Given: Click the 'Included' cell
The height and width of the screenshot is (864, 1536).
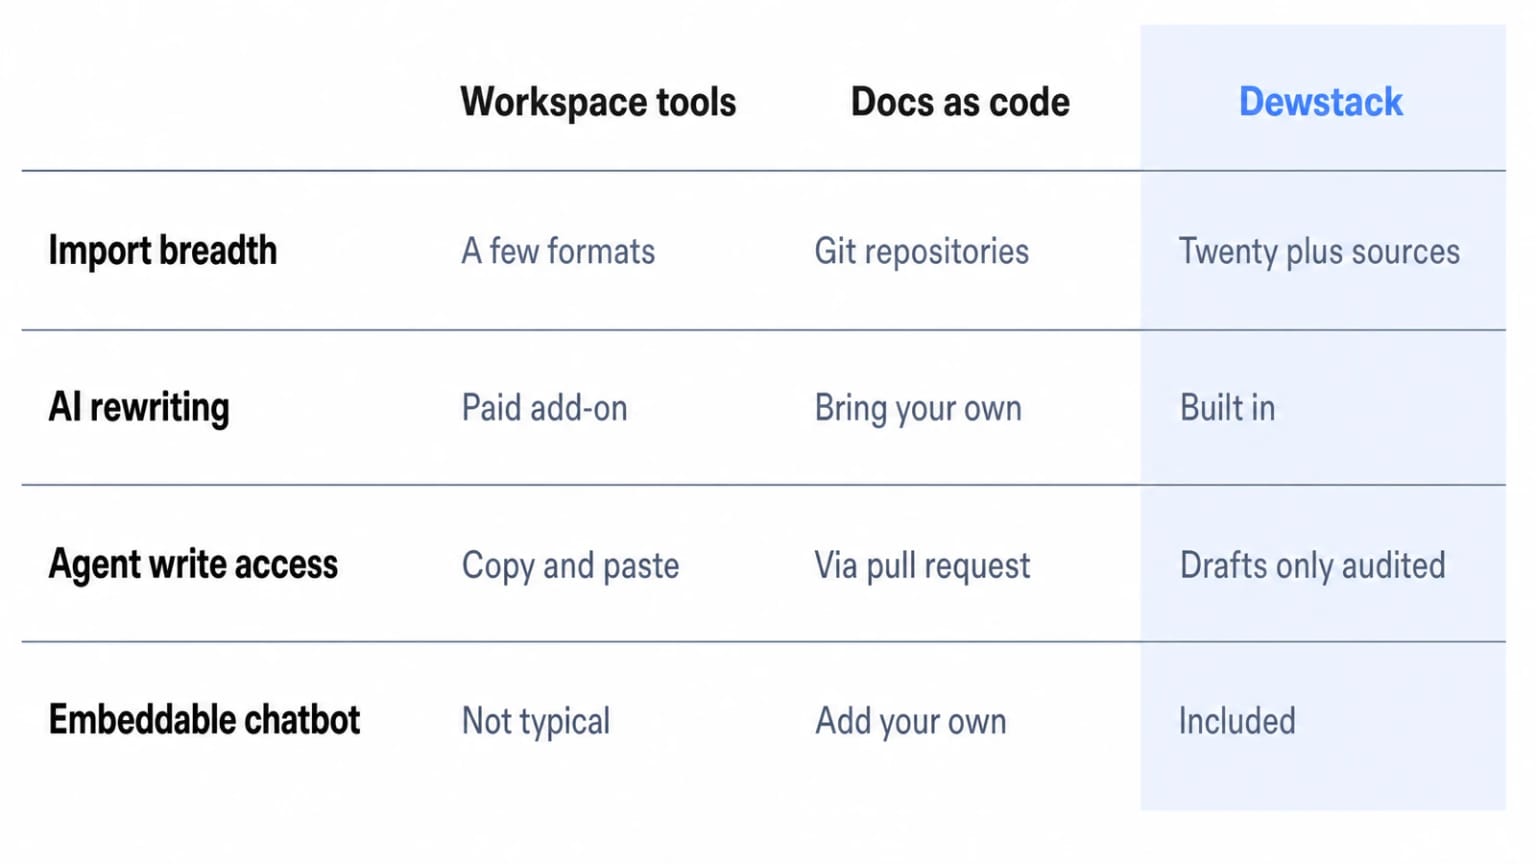Looking at the screenshot, I should click(1237, 721).
